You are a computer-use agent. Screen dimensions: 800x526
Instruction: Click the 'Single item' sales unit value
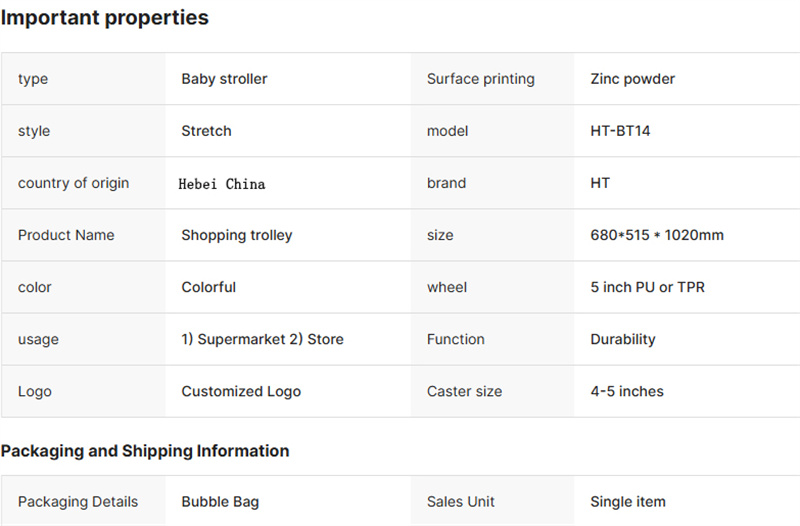point(628,502)
